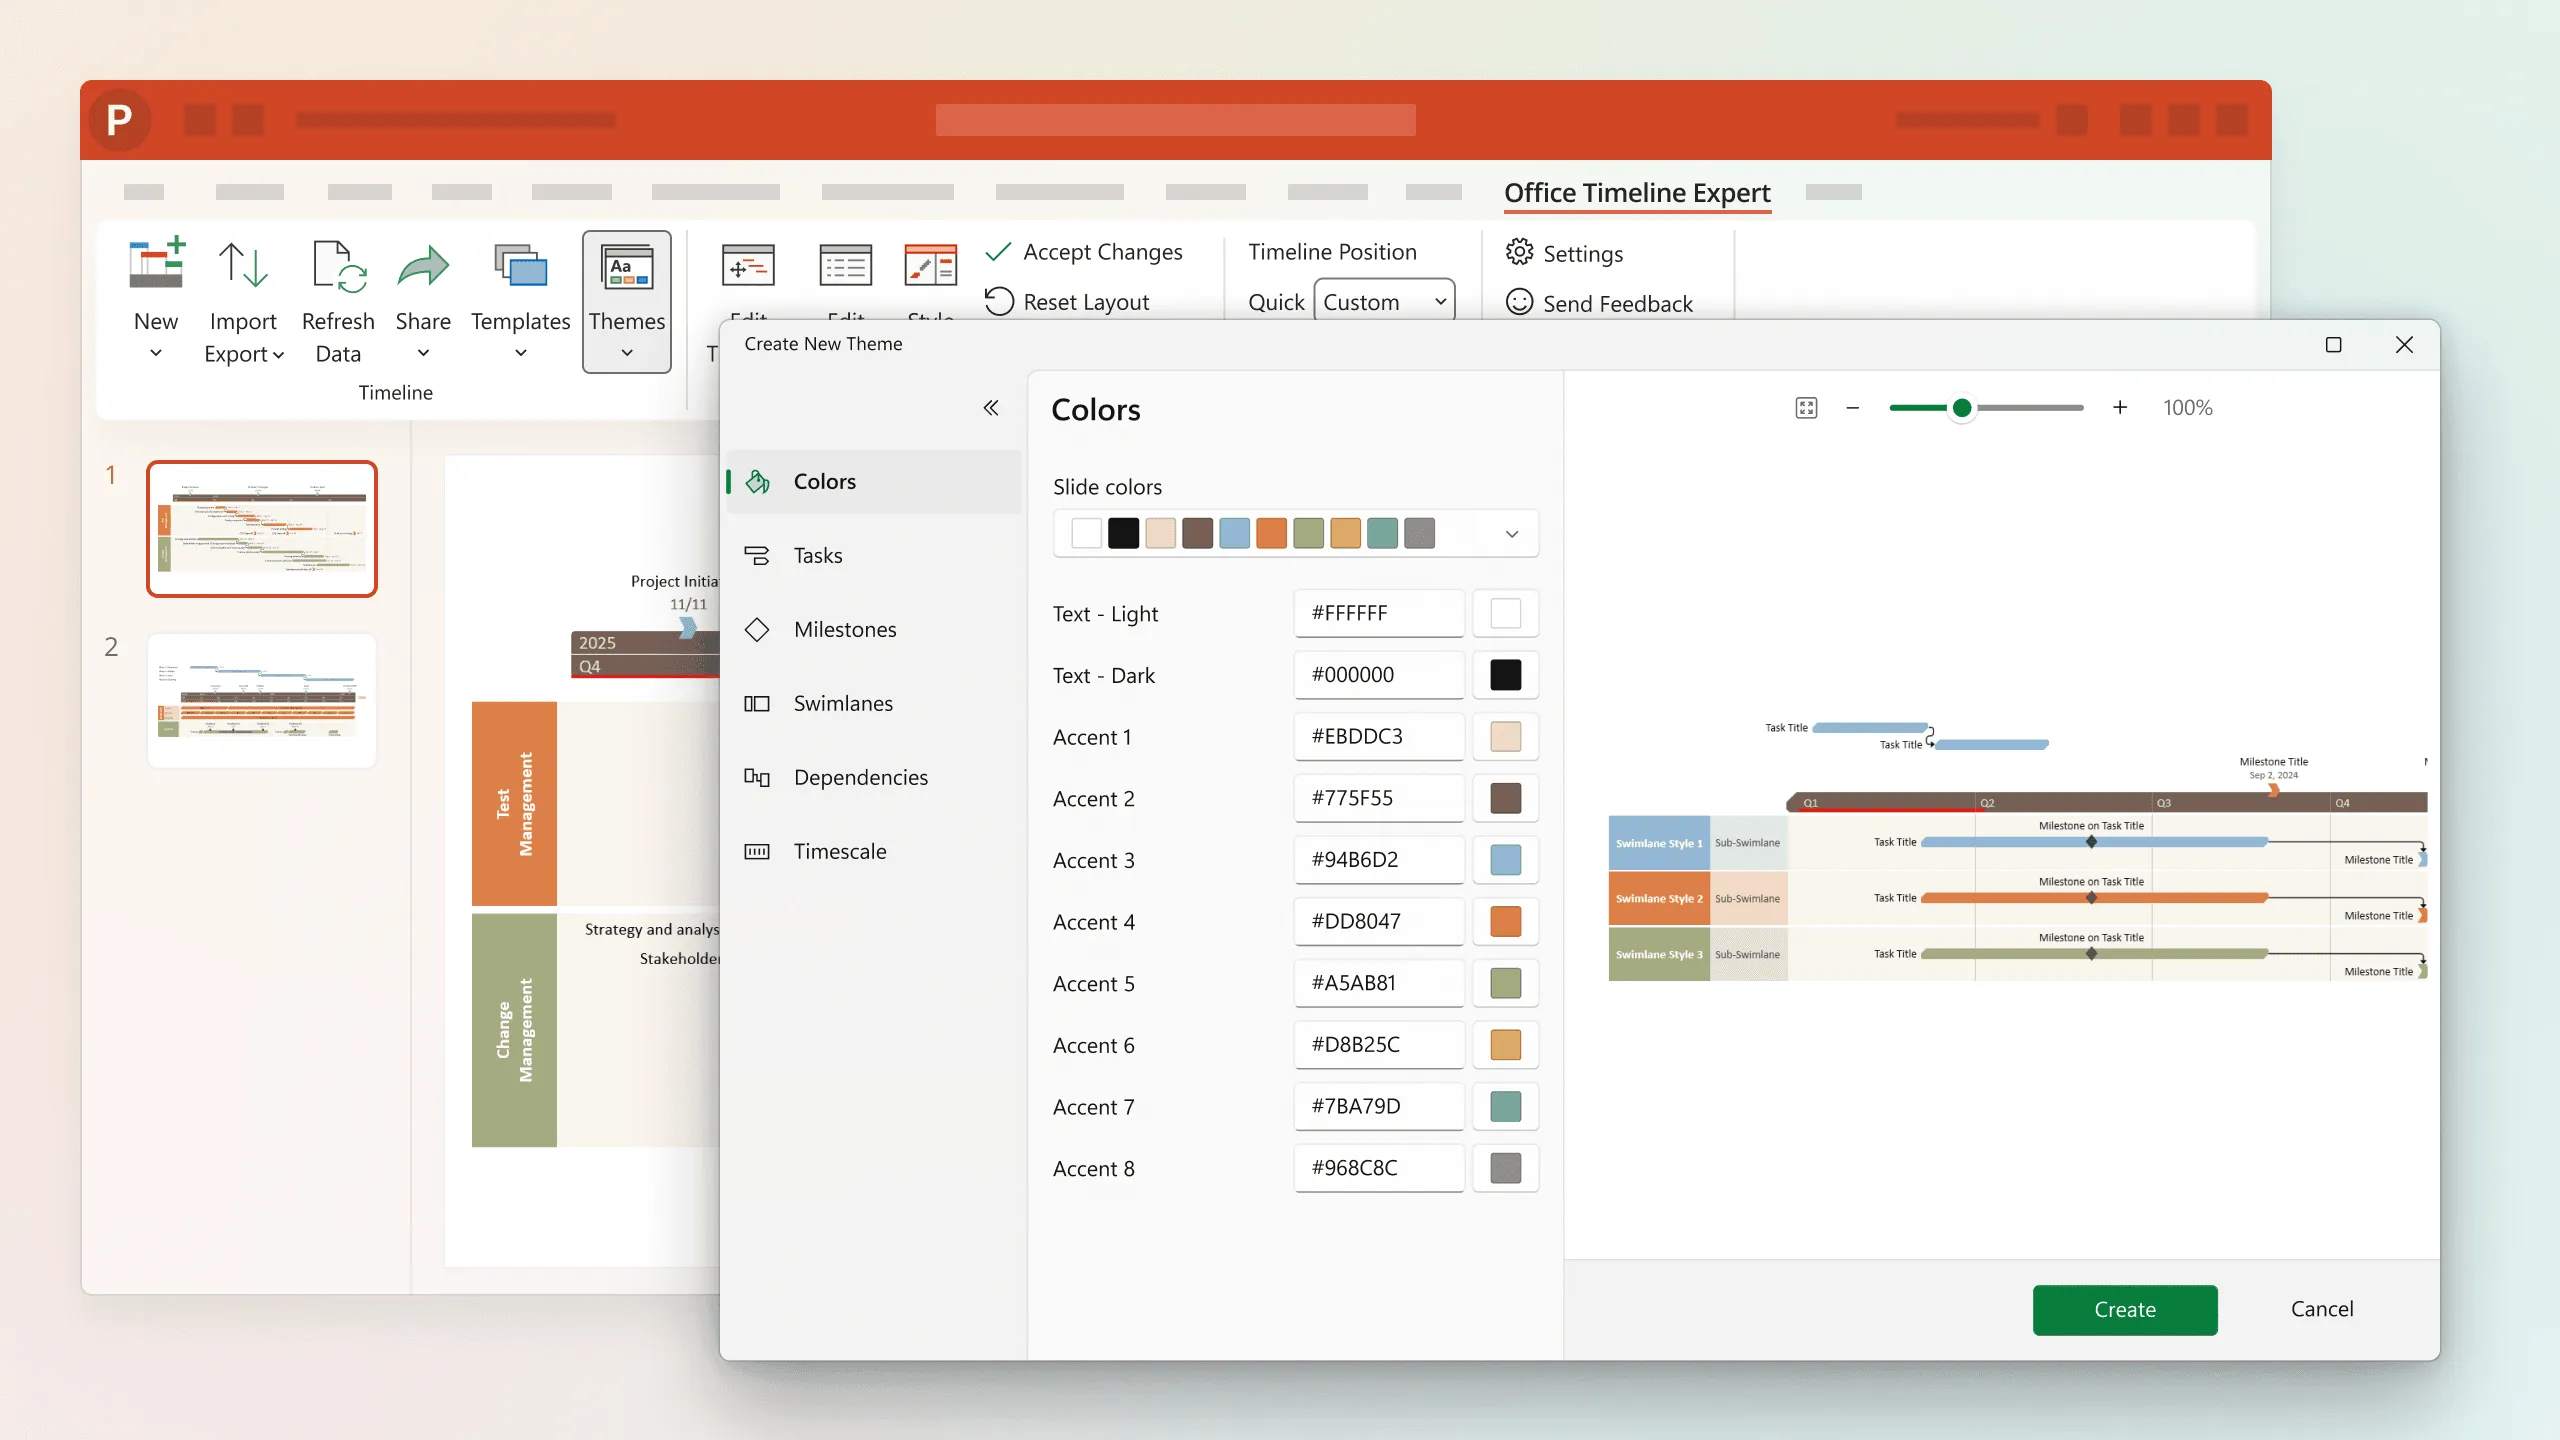Select the Accent 4 orange color swatch

point(1505,921)
